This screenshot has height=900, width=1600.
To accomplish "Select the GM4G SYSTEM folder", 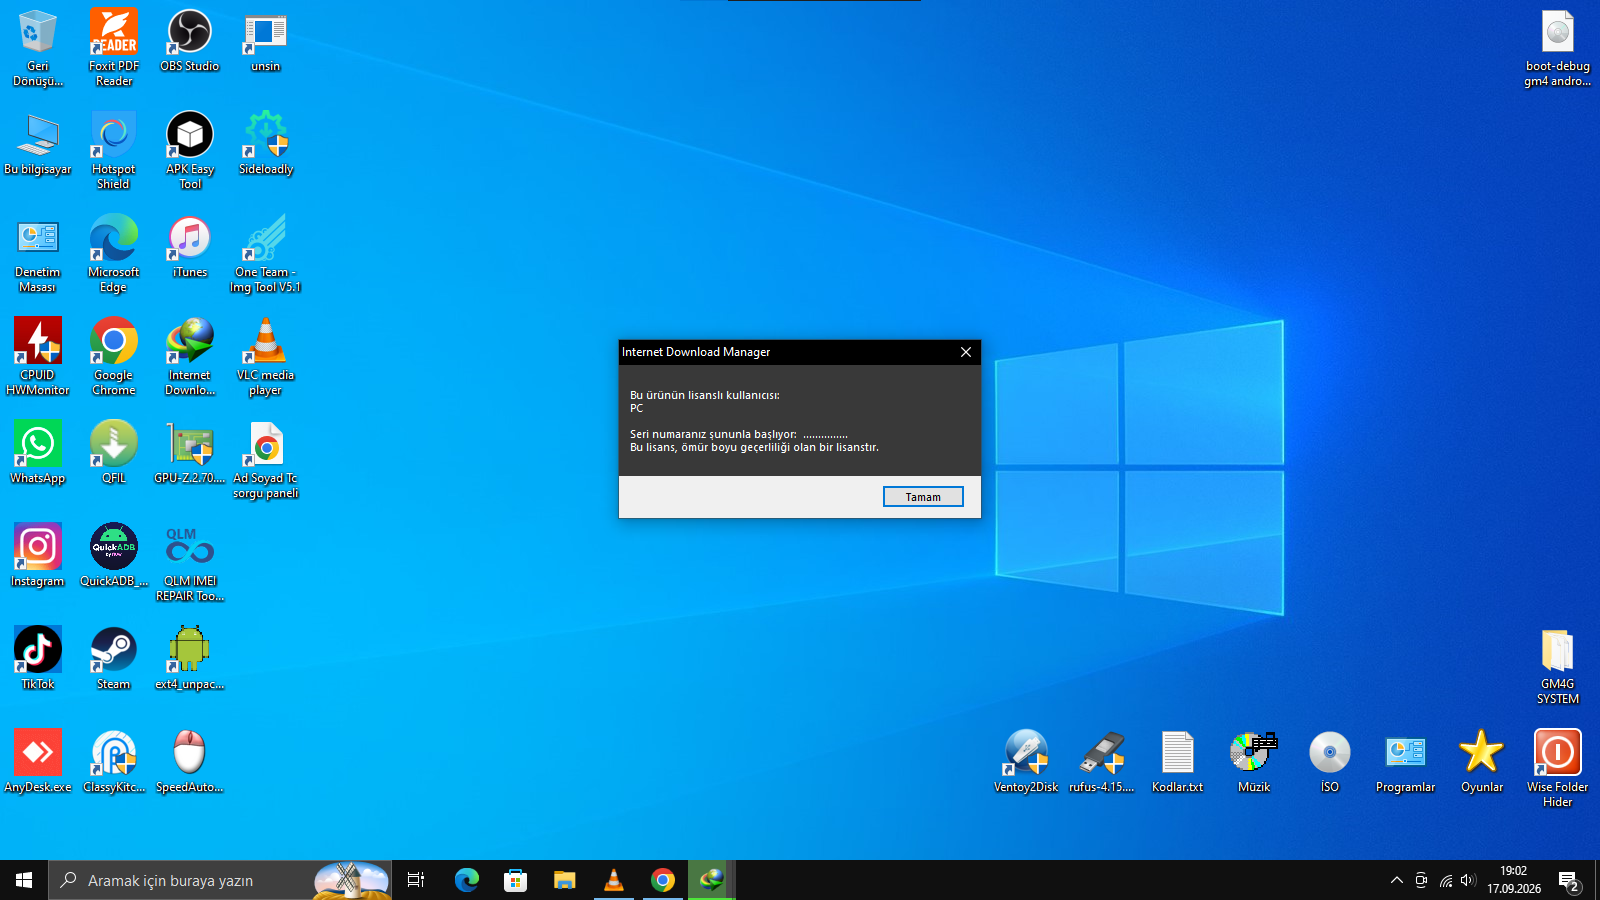I will tap(1558, 666).
